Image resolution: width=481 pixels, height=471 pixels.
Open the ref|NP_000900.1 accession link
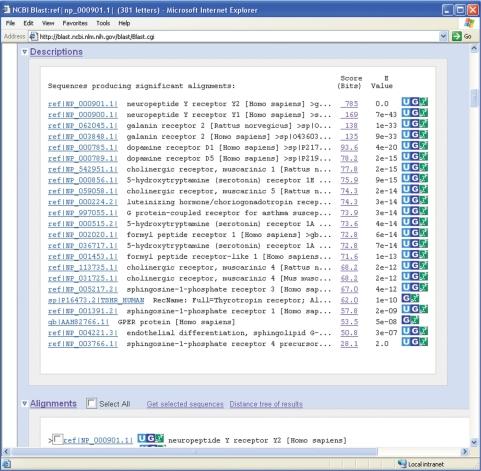[83, 115]
